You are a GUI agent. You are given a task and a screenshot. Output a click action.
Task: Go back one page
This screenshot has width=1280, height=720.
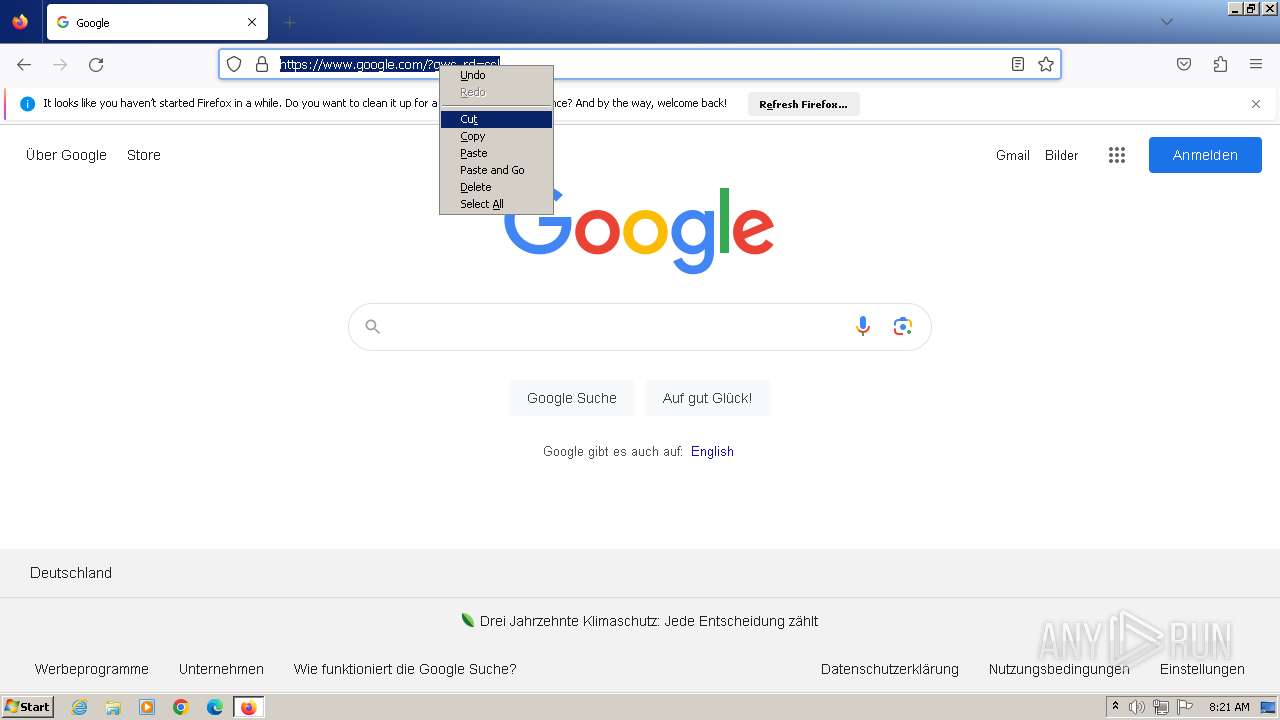click(x=24, y=65)
